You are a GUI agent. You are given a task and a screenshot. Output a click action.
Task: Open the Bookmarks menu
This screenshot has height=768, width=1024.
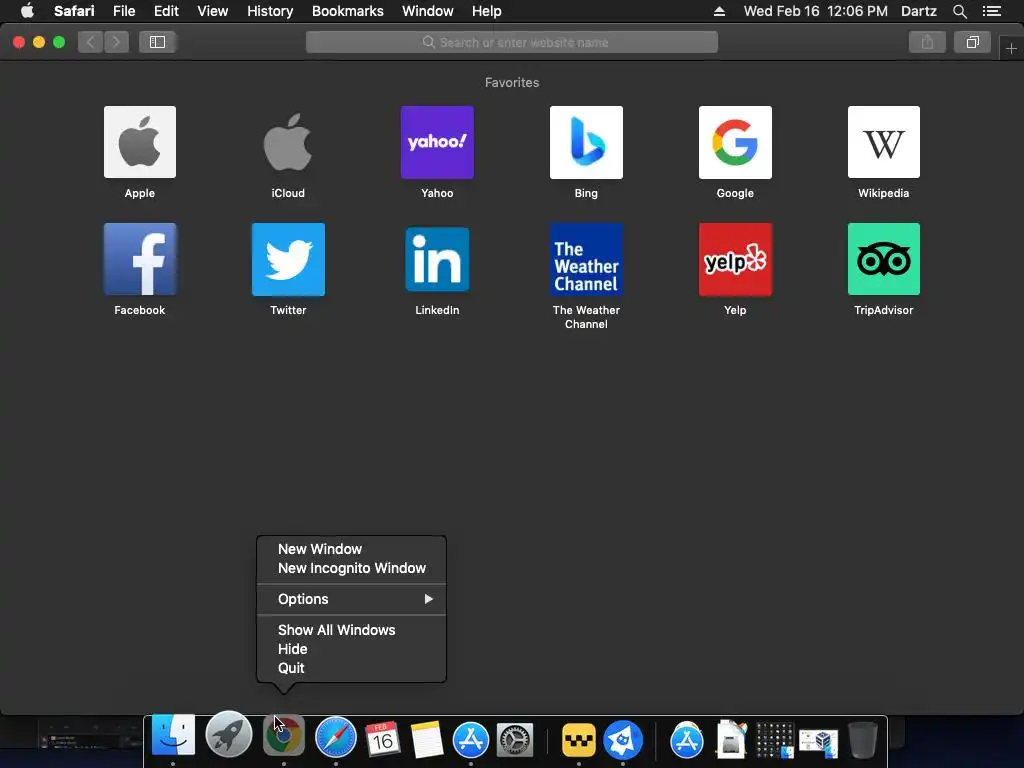(x=347, y=11)
